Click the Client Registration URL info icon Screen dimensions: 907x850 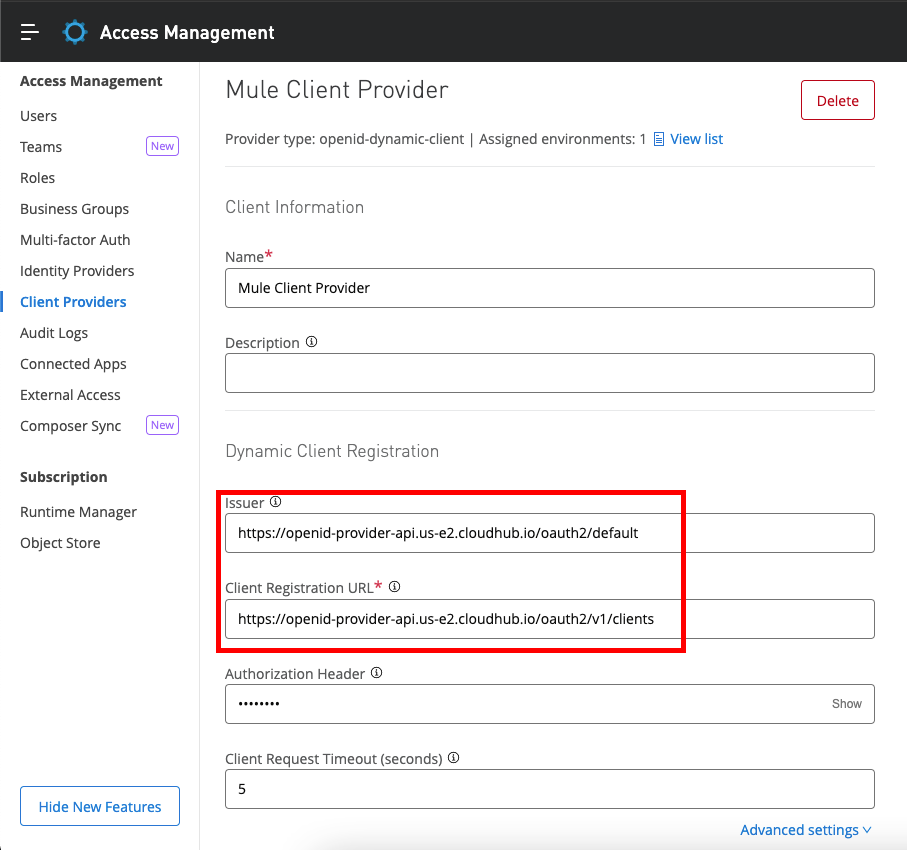tap(394, 586)
